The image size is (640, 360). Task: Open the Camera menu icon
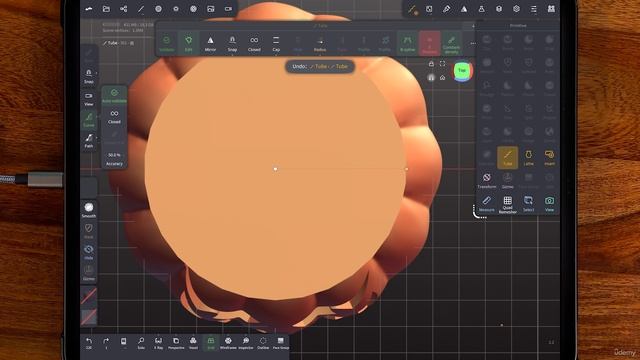click(228, 9)
